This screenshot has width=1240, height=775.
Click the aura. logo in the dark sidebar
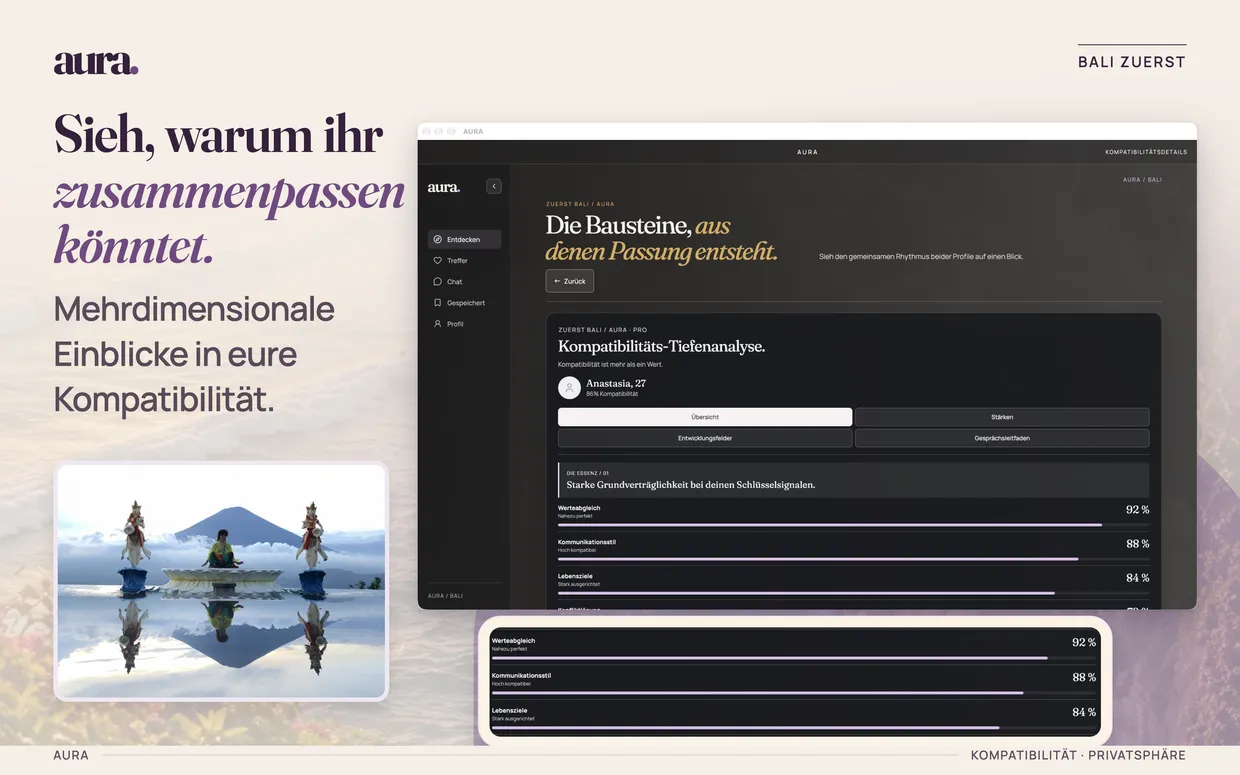tap(444, 187)
